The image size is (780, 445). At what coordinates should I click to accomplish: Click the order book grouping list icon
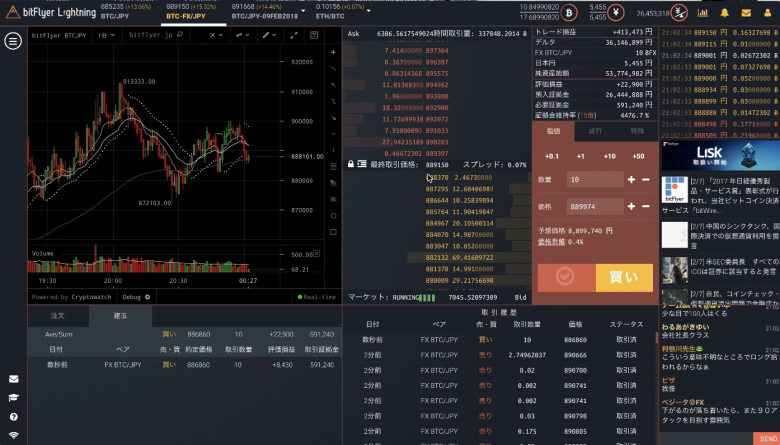(x=362, y=164)
